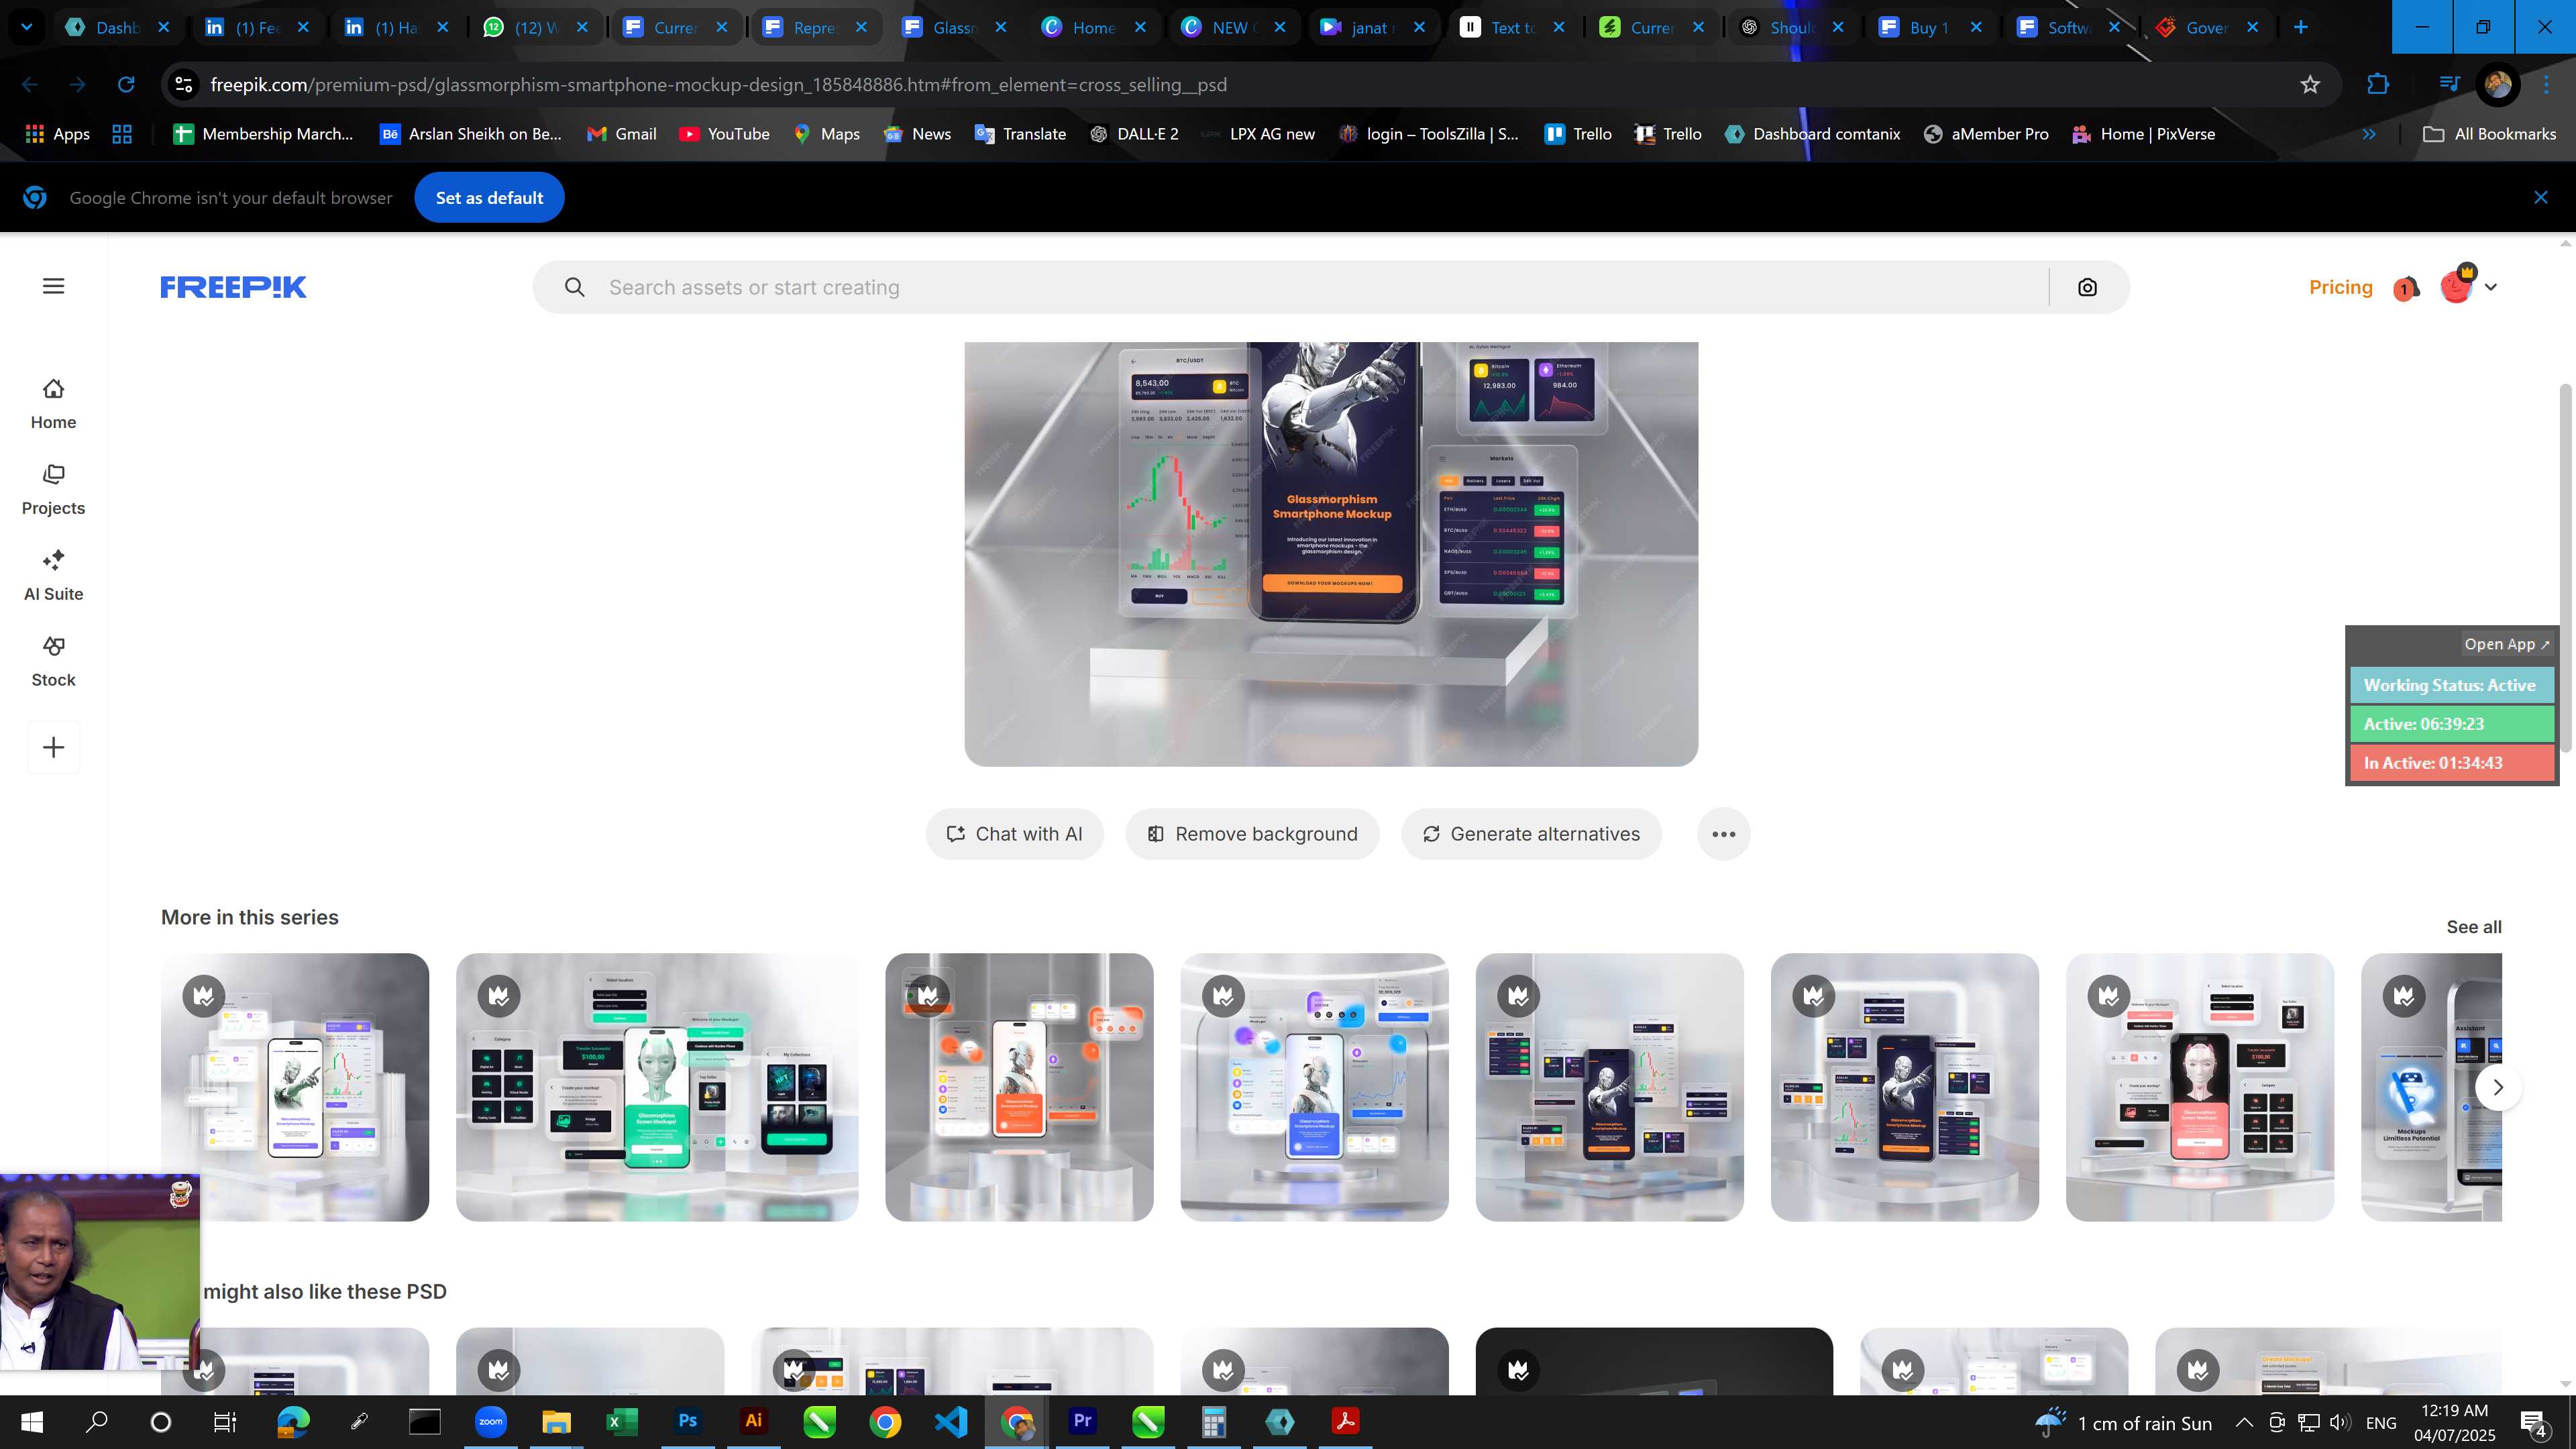Screen dimensions: 2576x1449
Task: Bookmark this page with star icon
Action: tap(2310, 85)
